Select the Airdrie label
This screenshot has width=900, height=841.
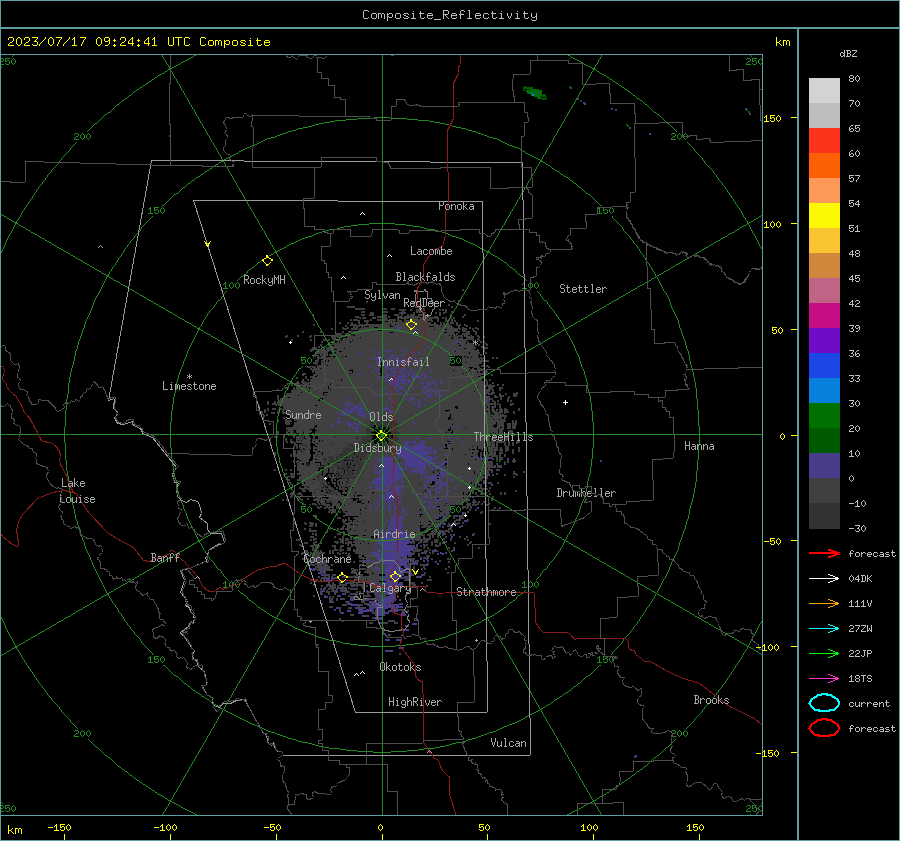click(x=394, y=534)
